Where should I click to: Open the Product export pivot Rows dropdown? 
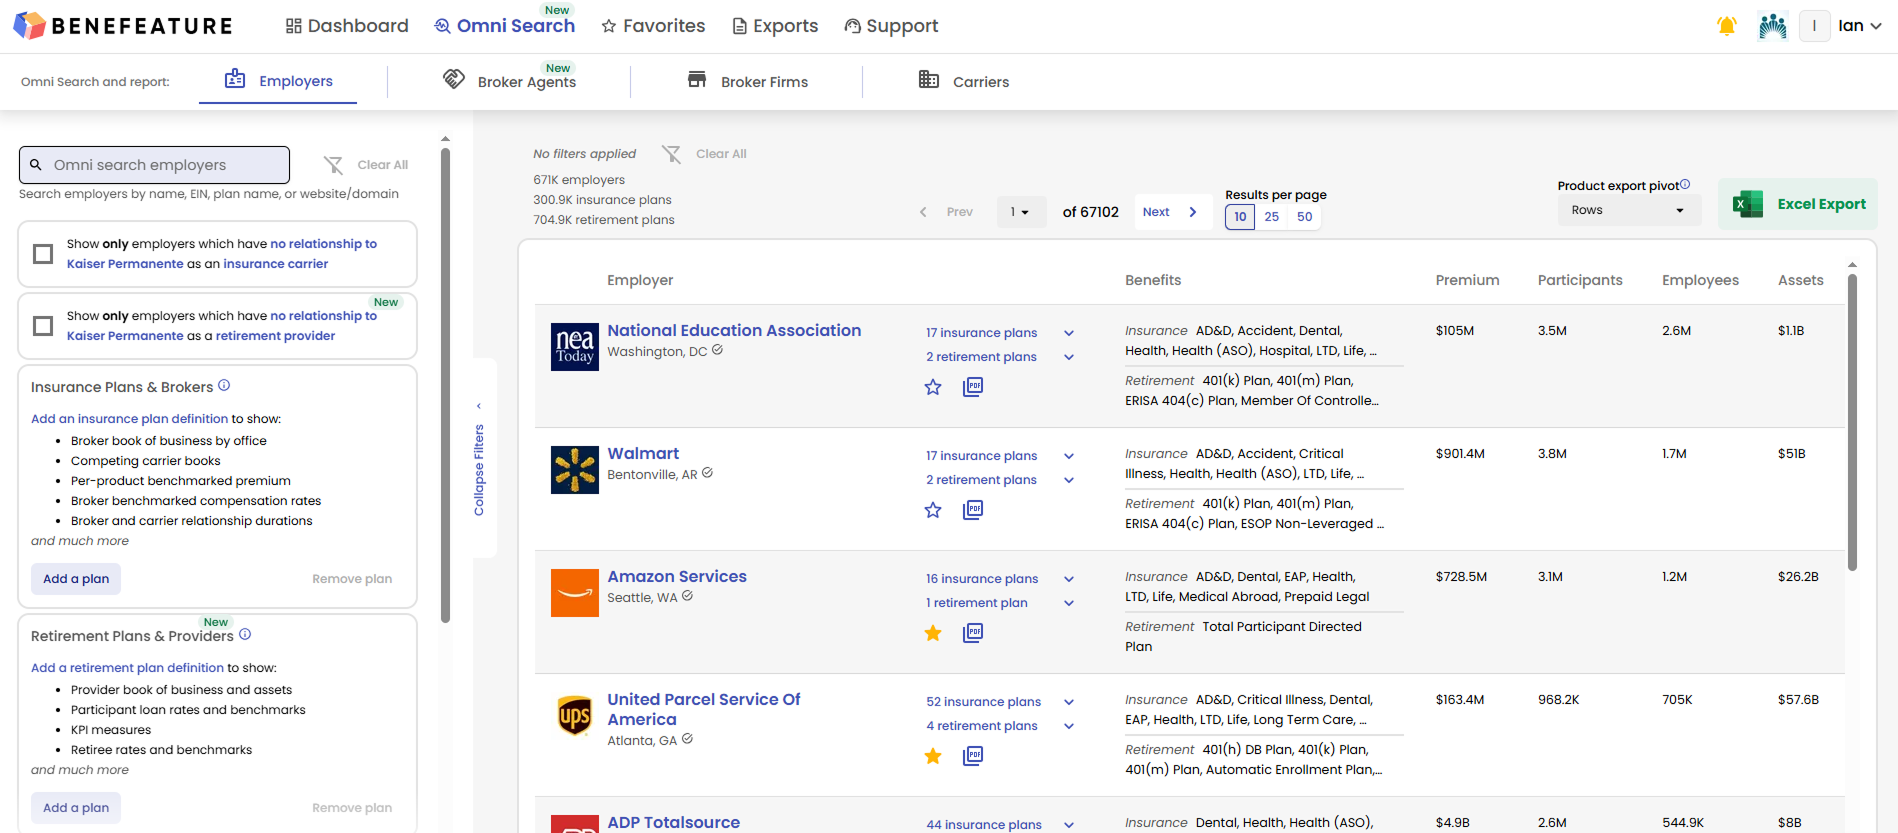tap(1627, 210)
